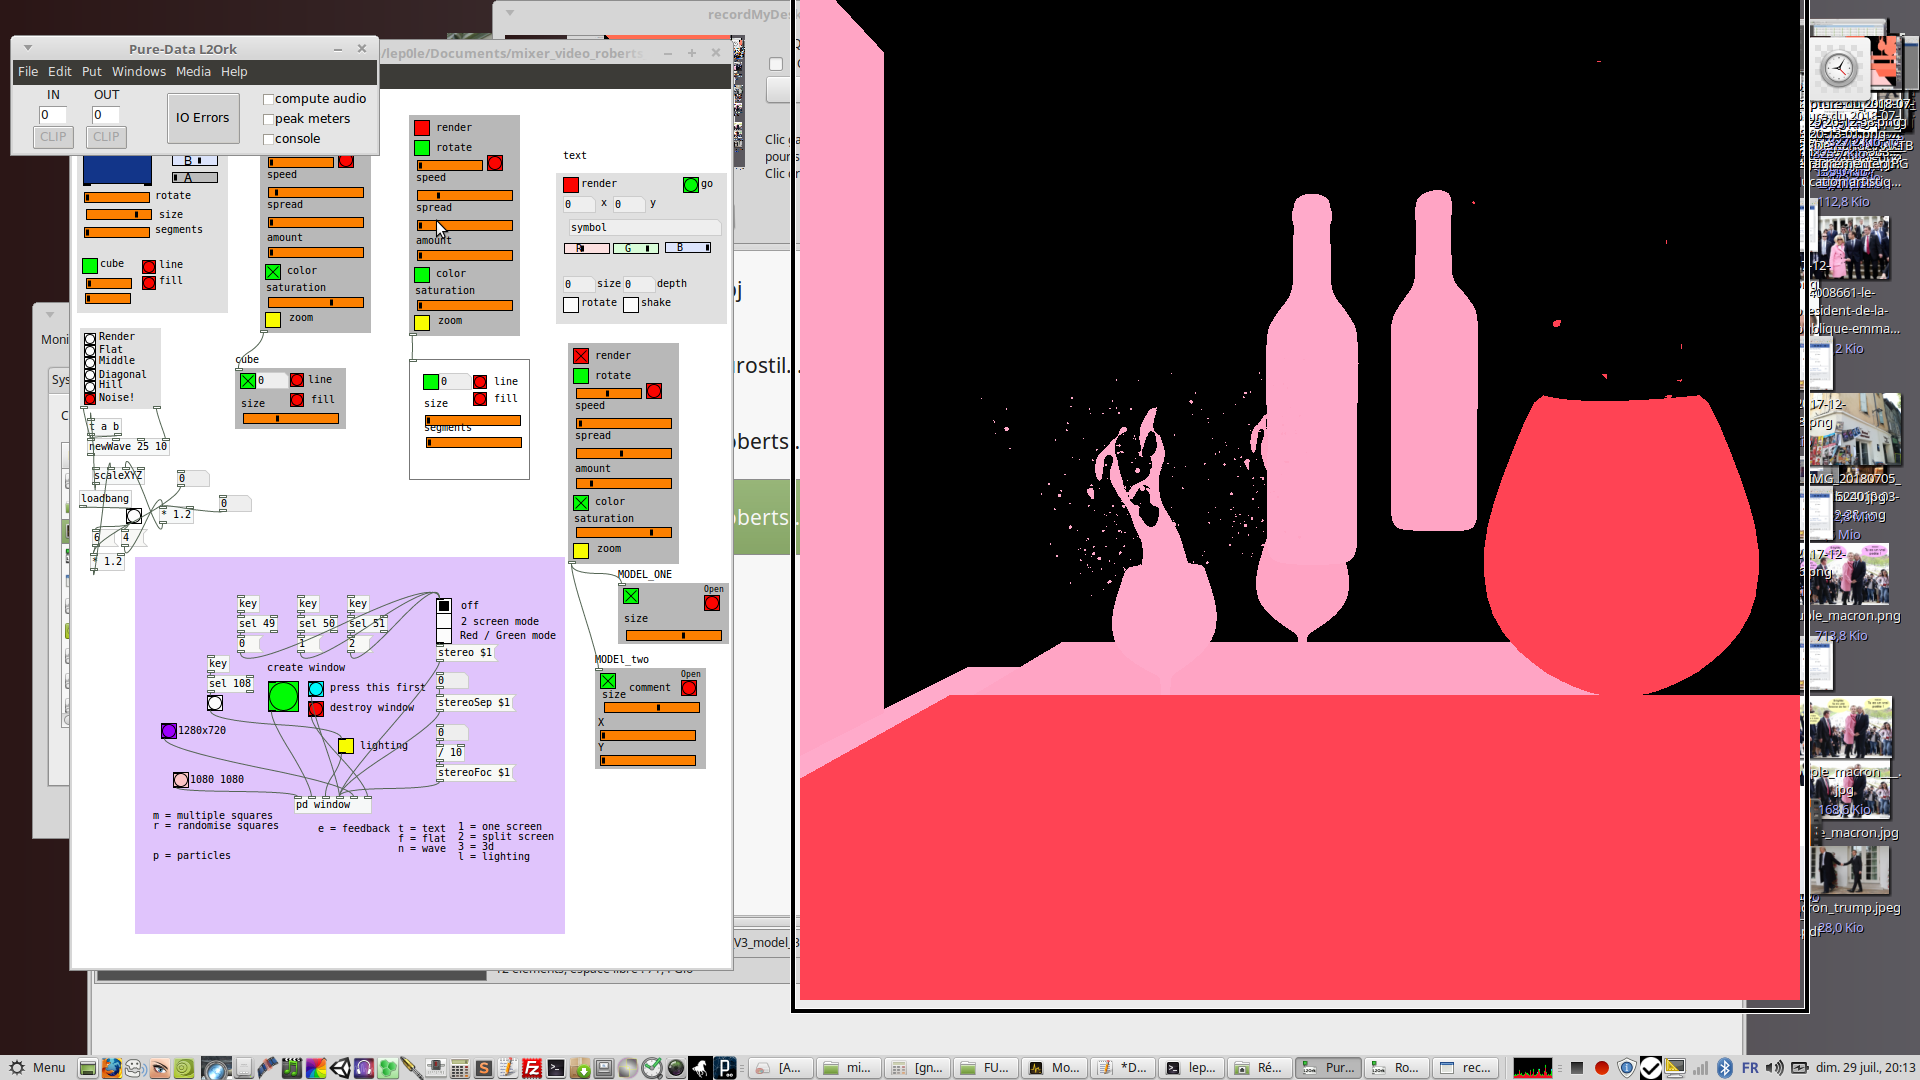Open the Mint Menu button
The image size is (1920, 1080).
click(37, 1068)
